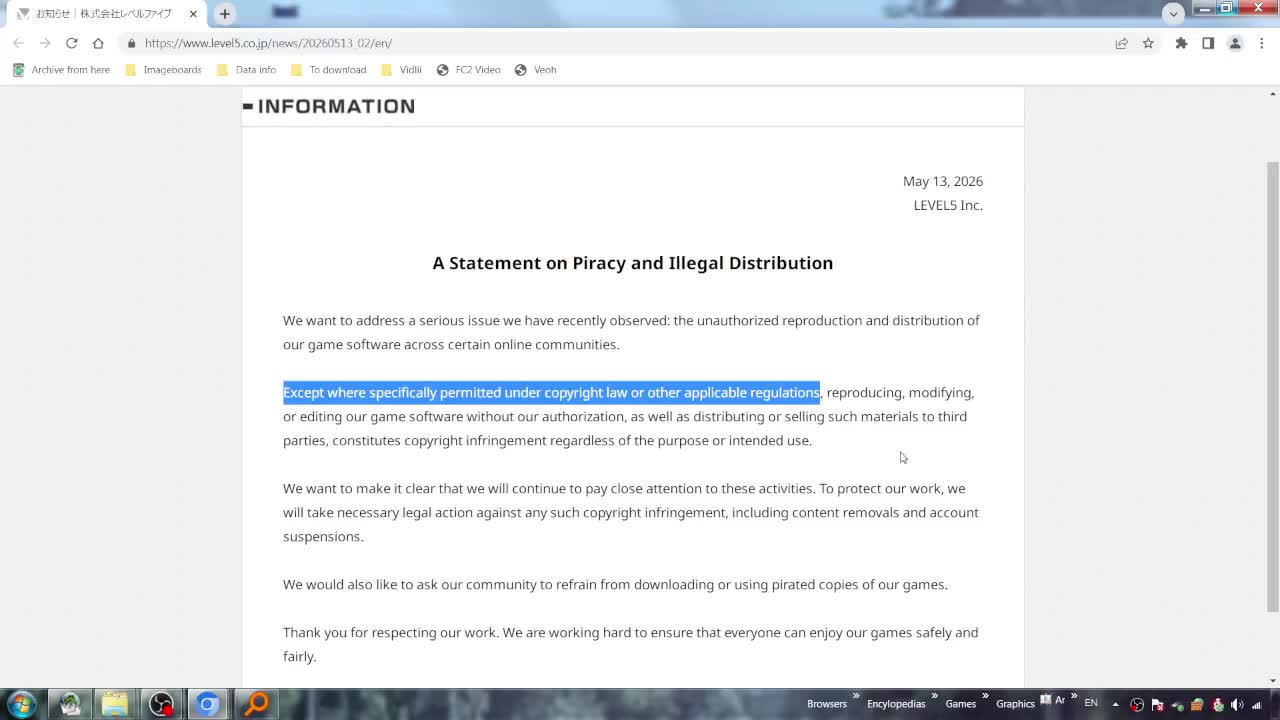This screenshot has height=720, width=1280.
Task: Show hidden system tray icons
Action: click(x=1115, y=704)
